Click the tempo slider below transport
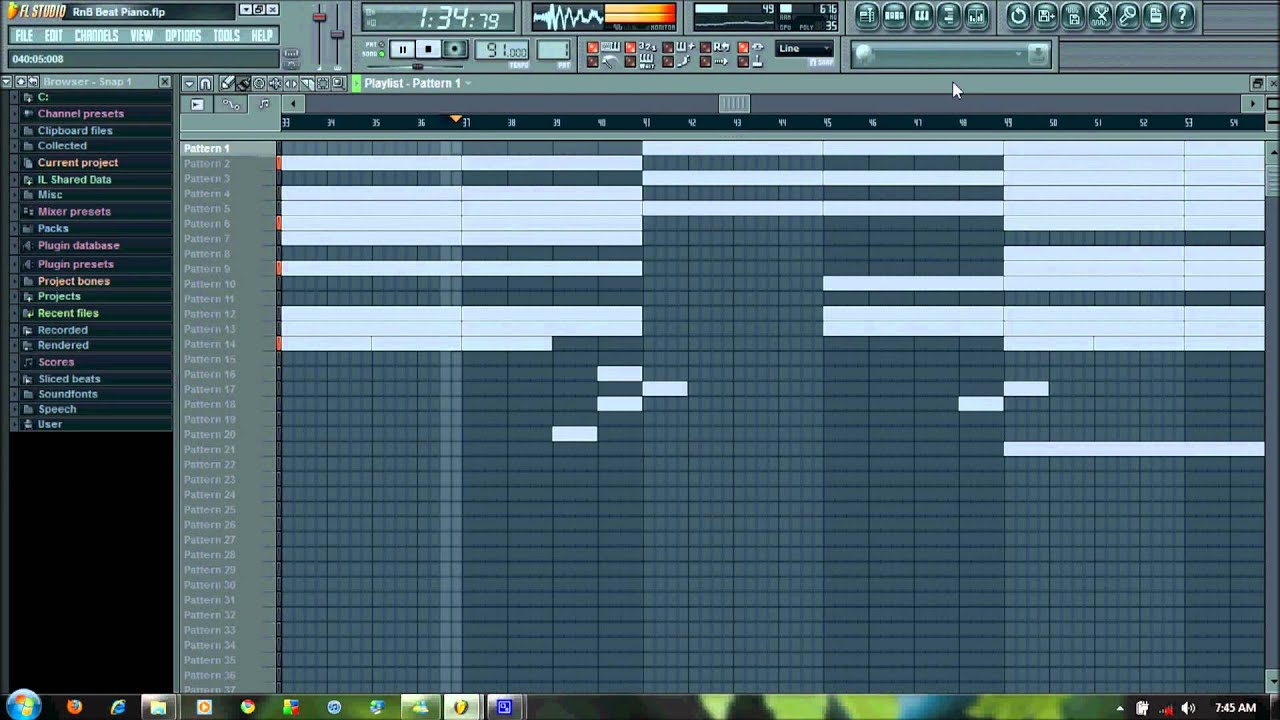Viewport: 1280px width, 720px height. 417,66
